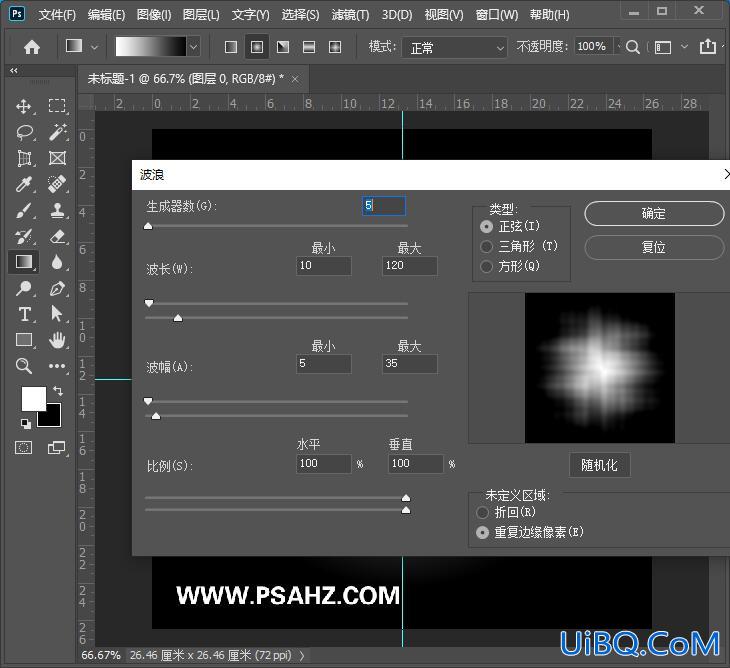Close the 未标题-1 document tab

[x=295, y=80]
